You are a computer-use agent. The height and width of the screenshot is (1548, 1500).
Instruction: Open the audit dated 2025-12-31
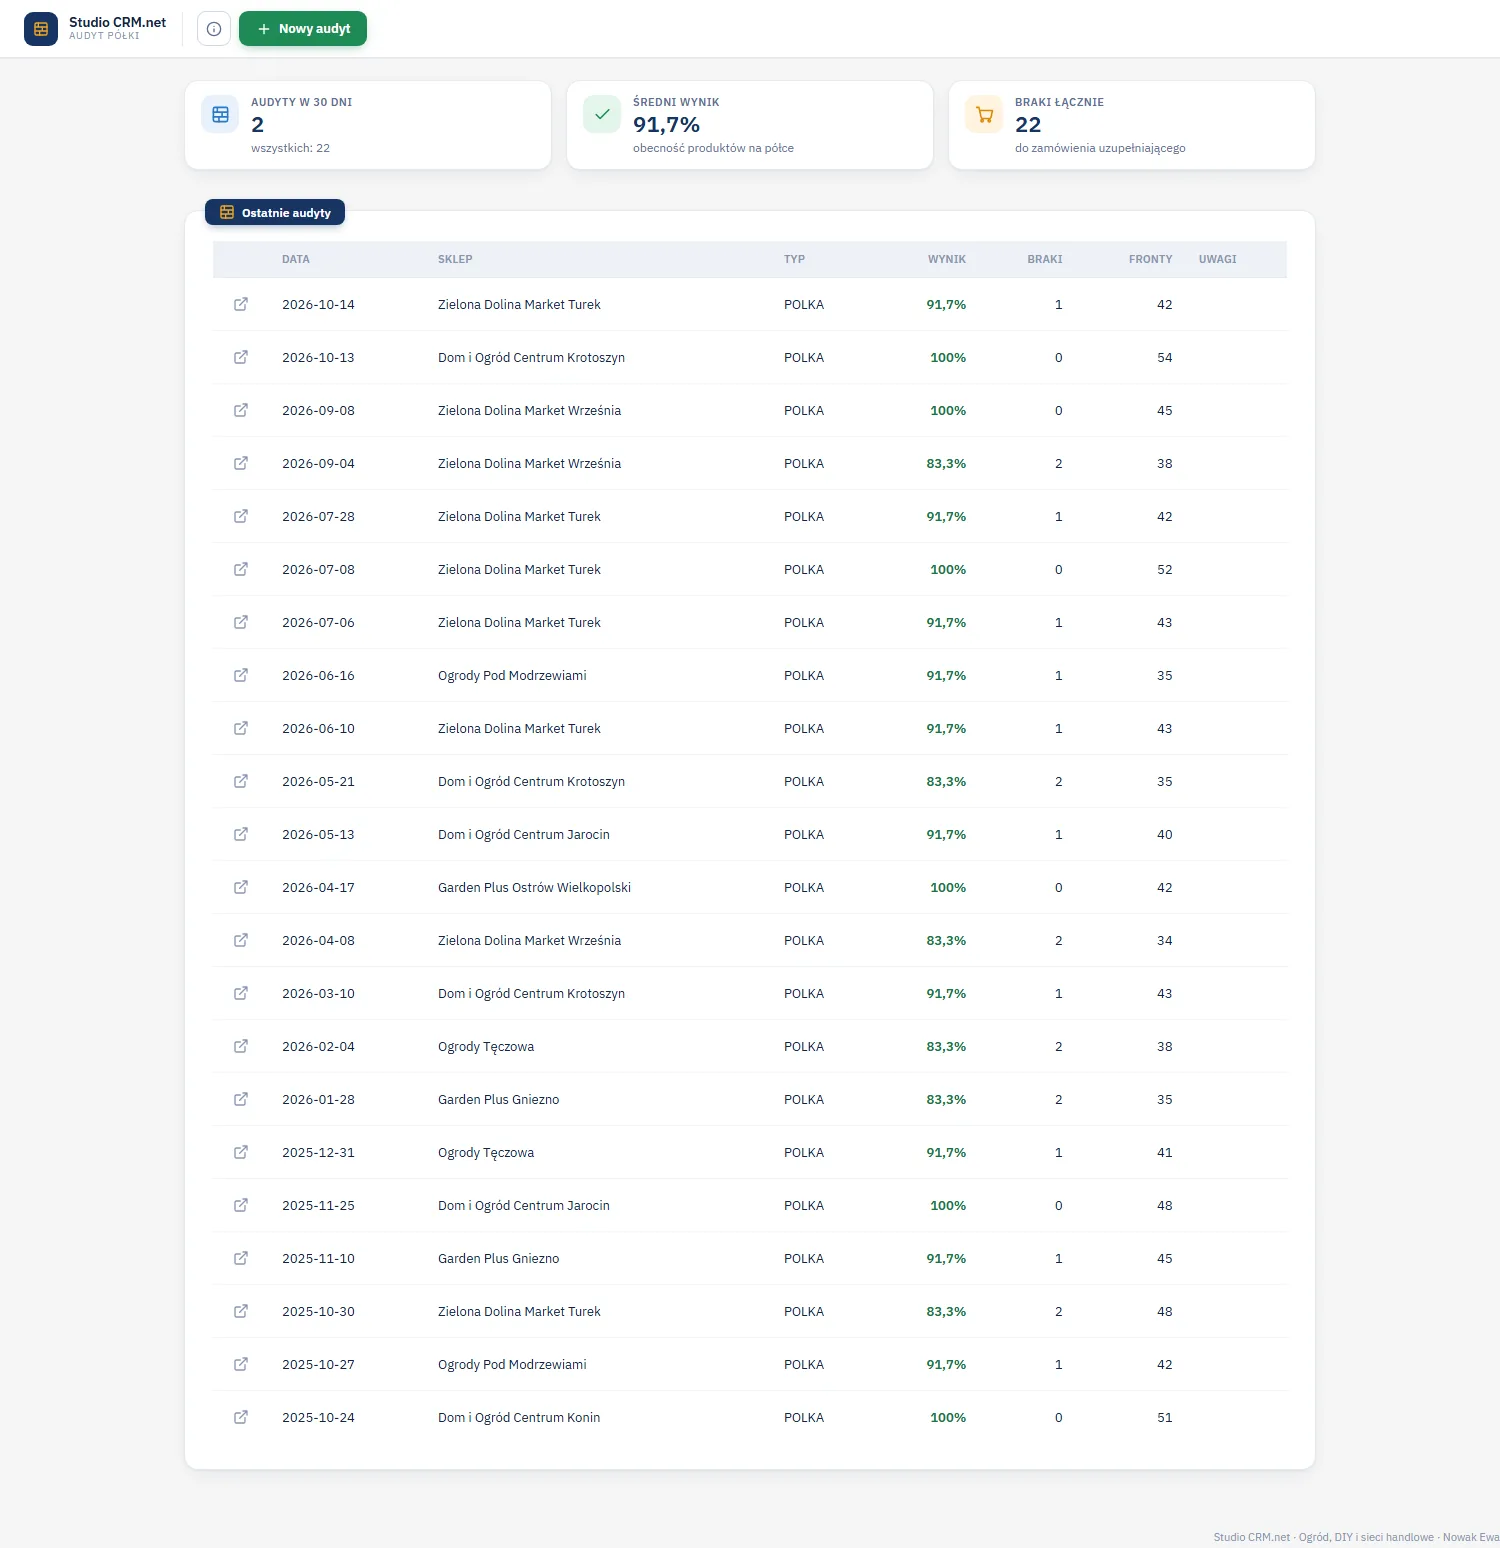click(x=241, y=1152)
